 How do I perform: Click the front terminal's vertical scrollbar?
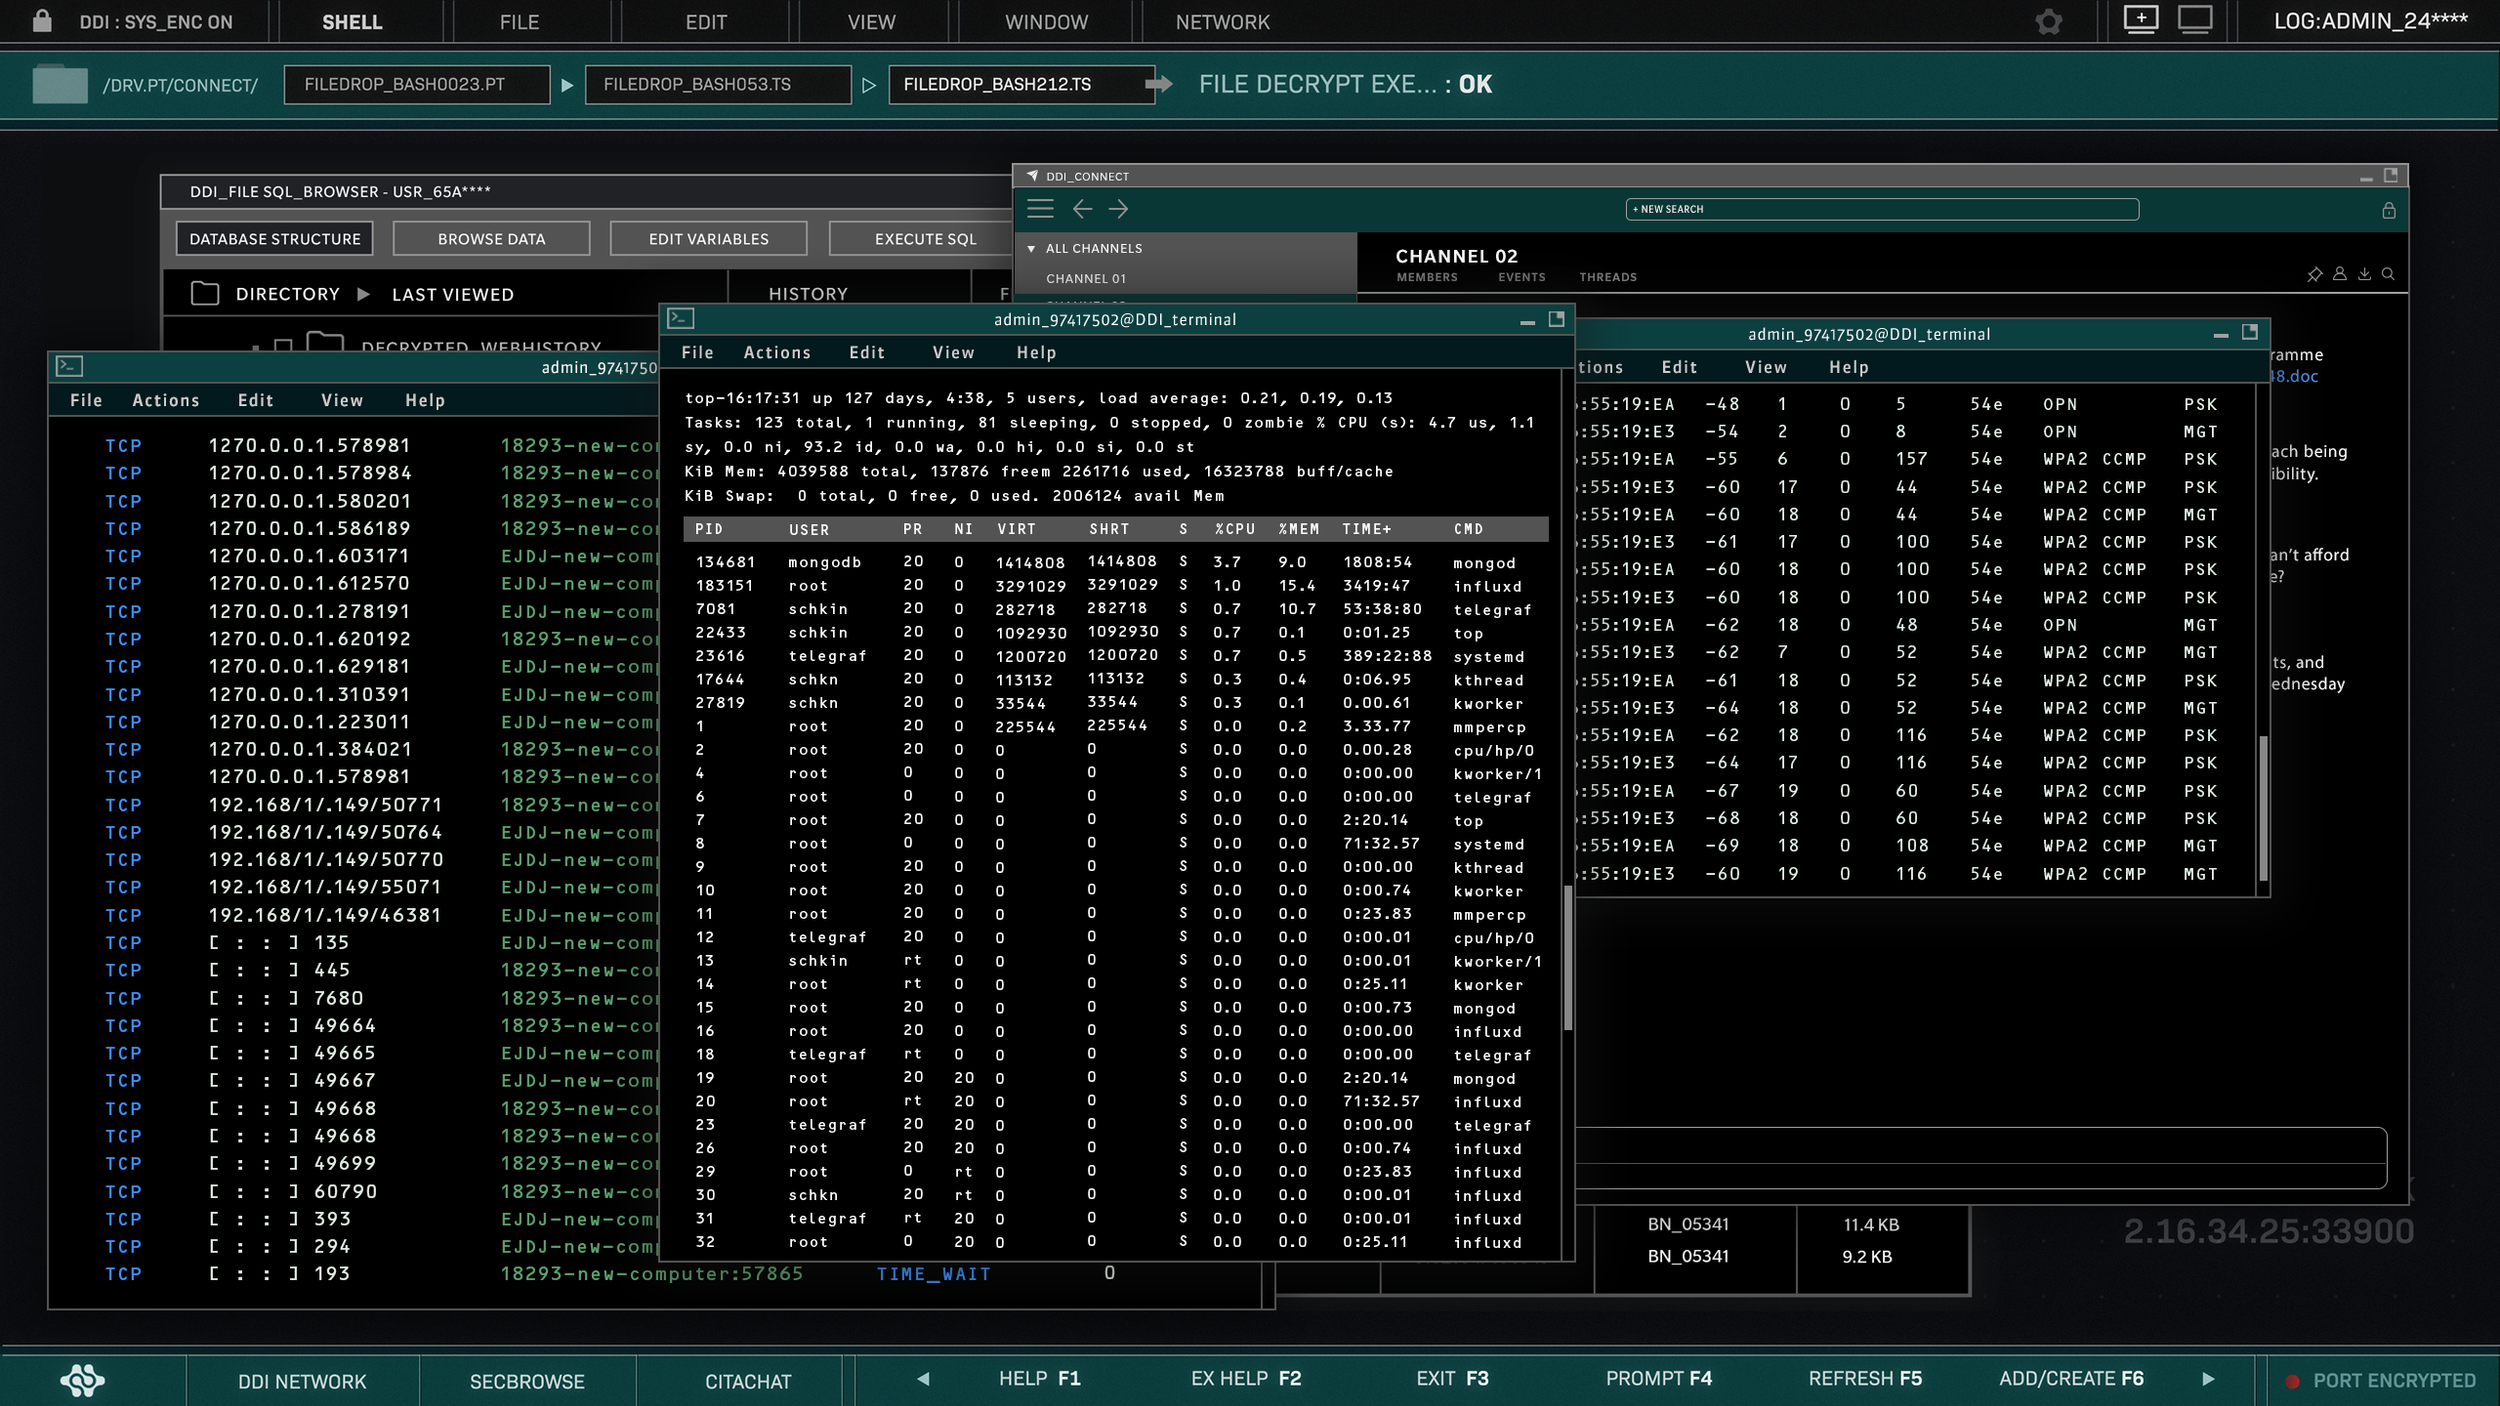point(1567,957)
